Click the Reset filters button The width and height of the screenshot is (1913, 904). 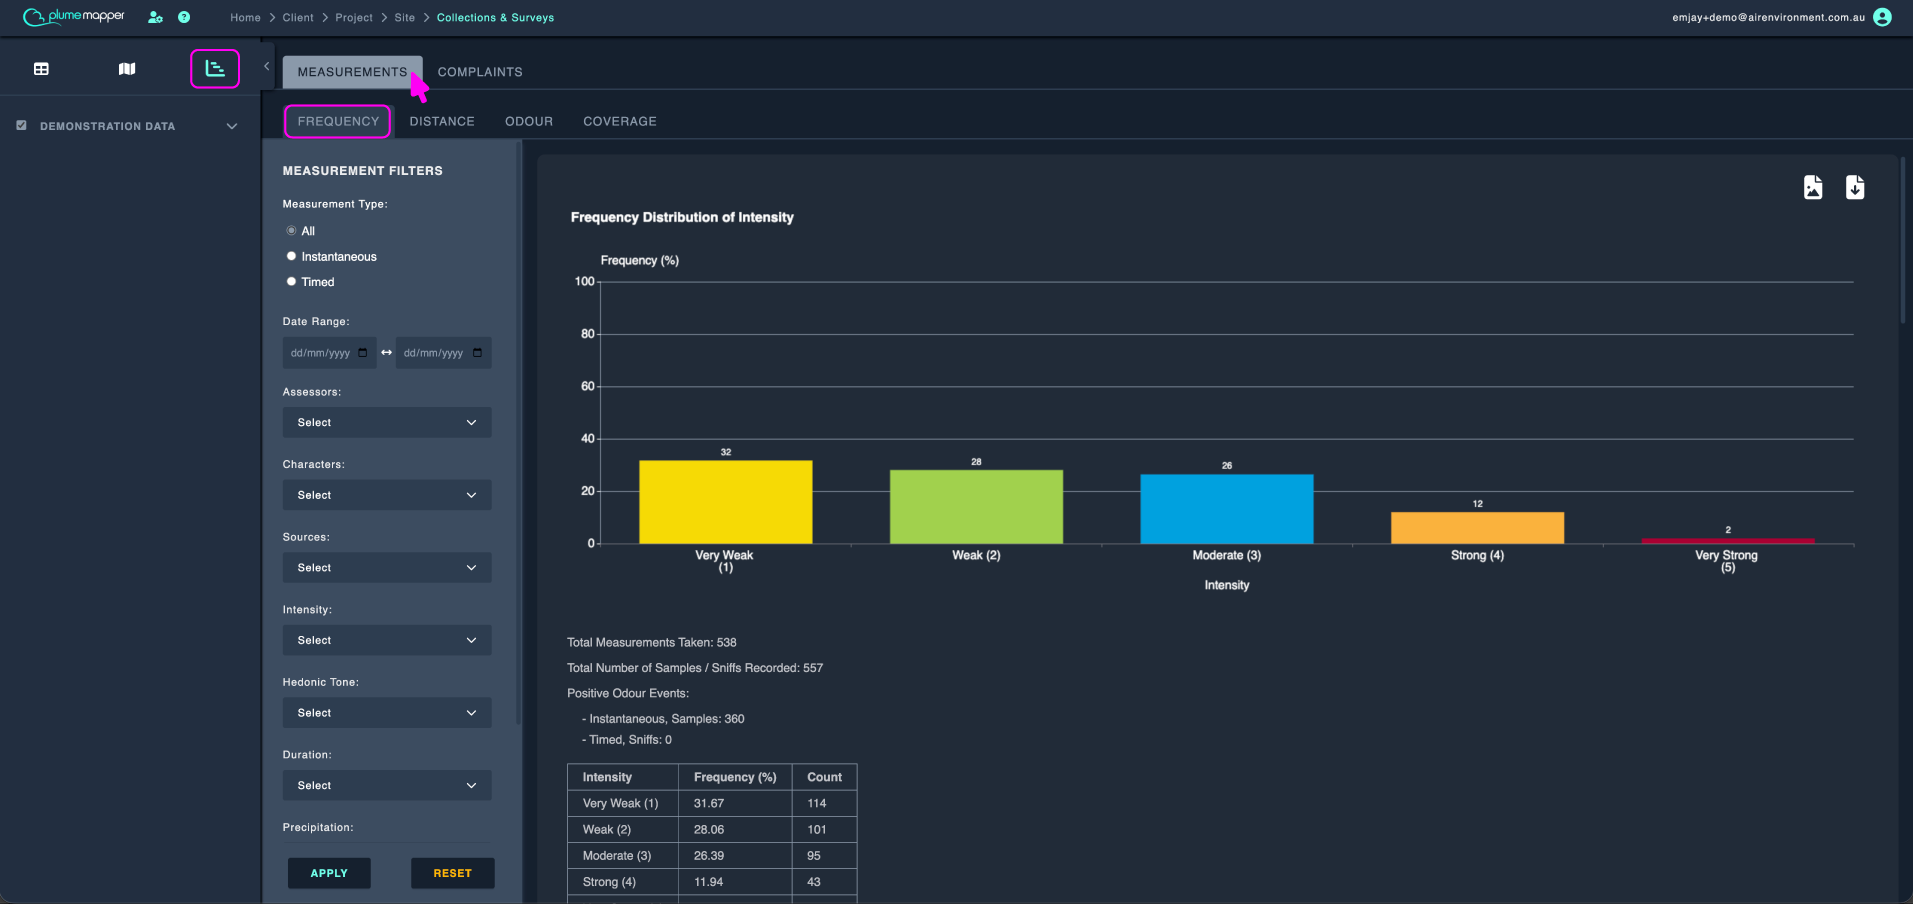click(453, 873)
